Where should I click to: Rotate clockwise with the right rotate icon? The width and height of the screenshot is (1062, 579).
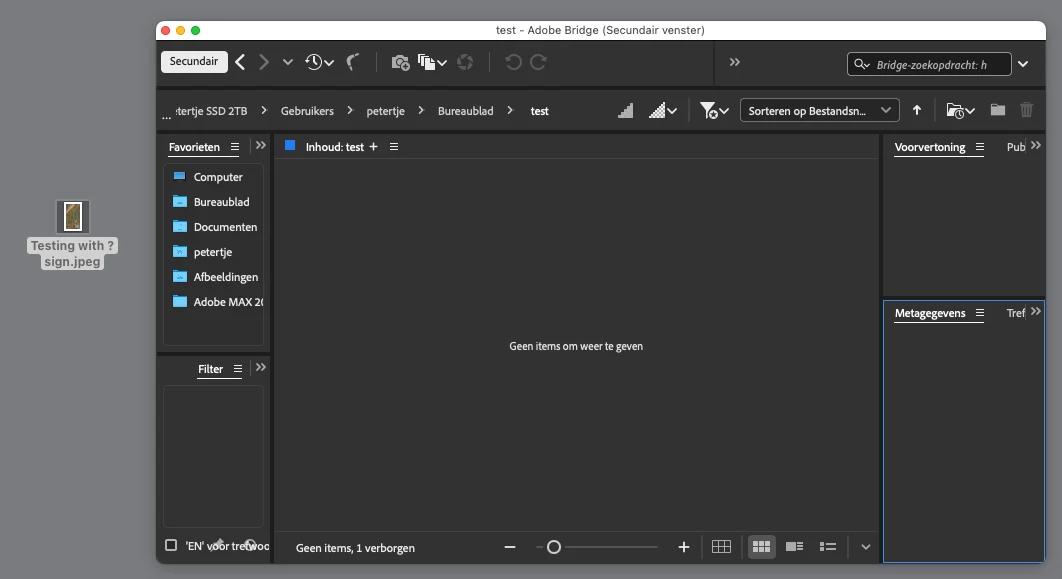538,62
